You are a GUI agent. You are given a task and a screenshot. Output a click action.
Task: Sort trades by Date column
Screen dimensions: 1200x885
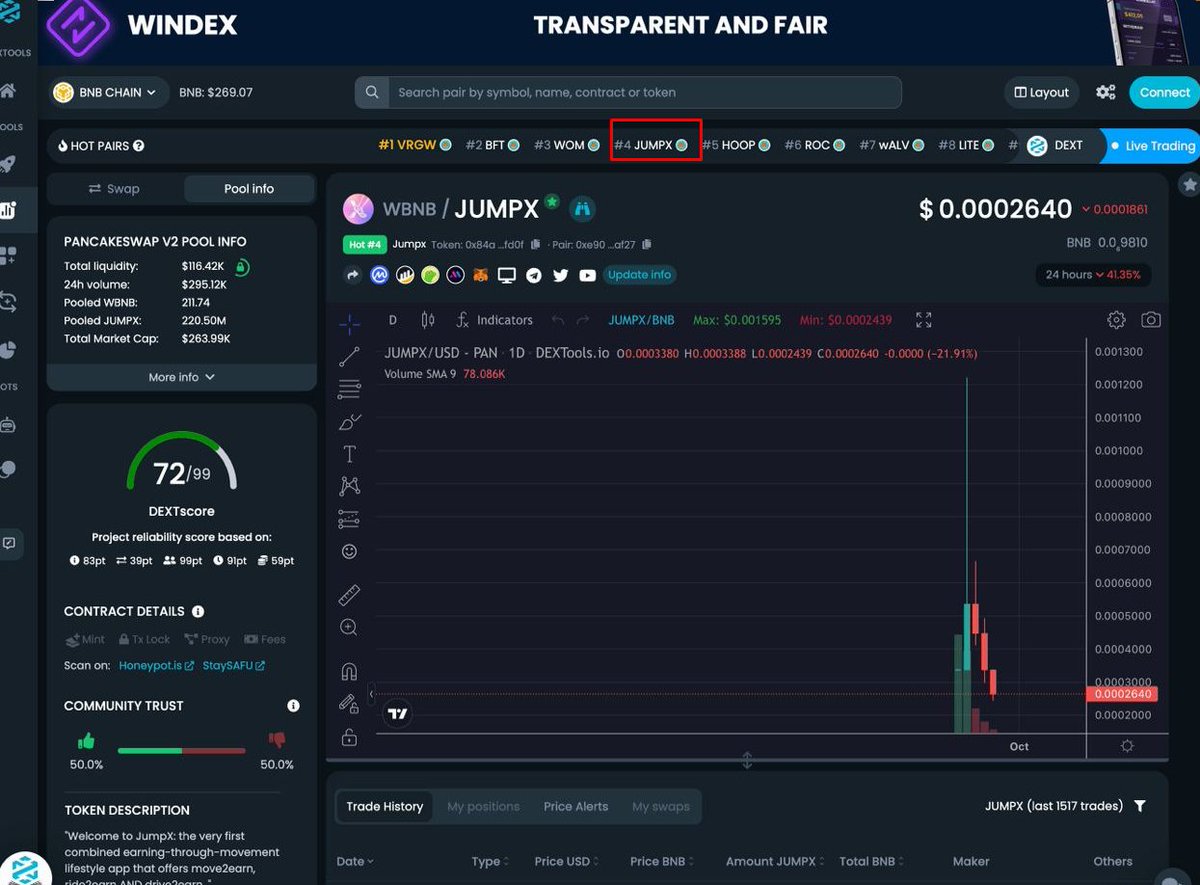pyautogui.click(x=355, y=861)
